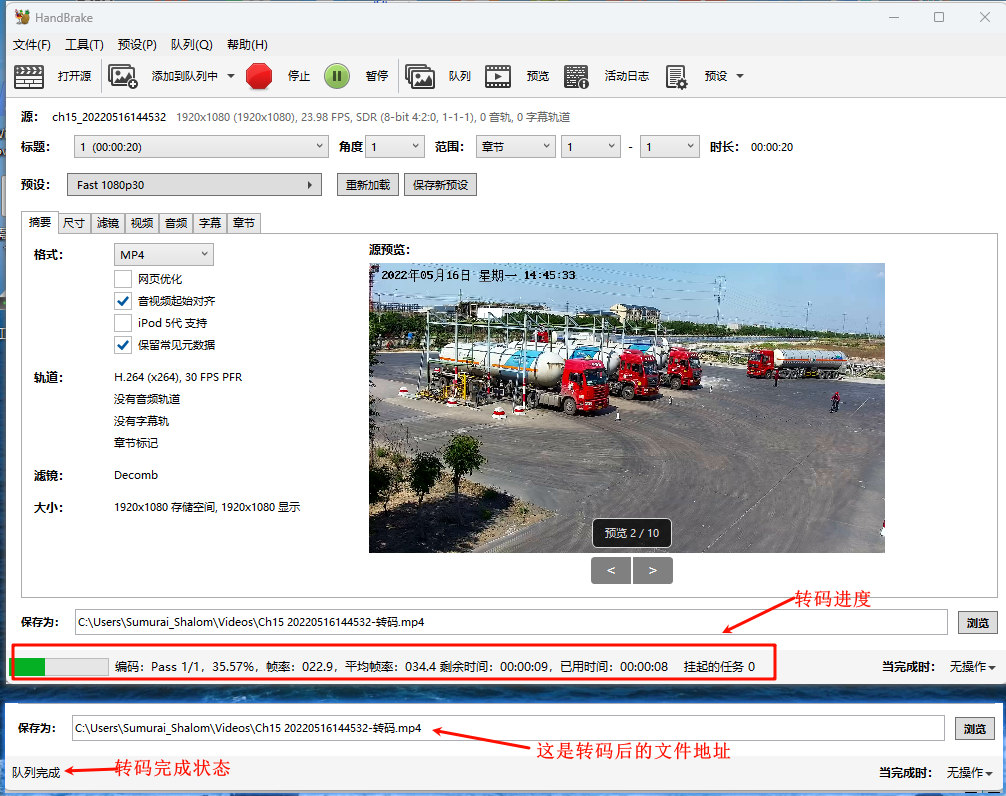Switch to the 音频 tab
The height and width of the screenshot is (796, 1006).
pos(176,223)
